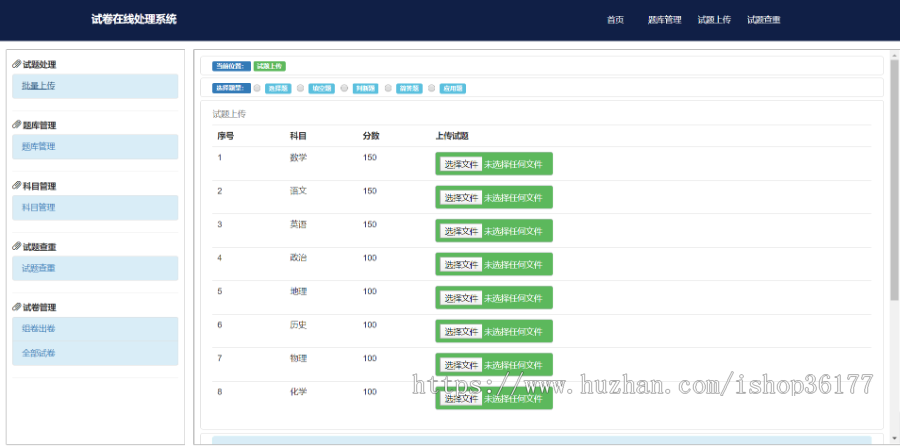The width and height of the screenshot is (900, 448).
Task: Click the scrollbar down arrow
Action: (894, 441)
